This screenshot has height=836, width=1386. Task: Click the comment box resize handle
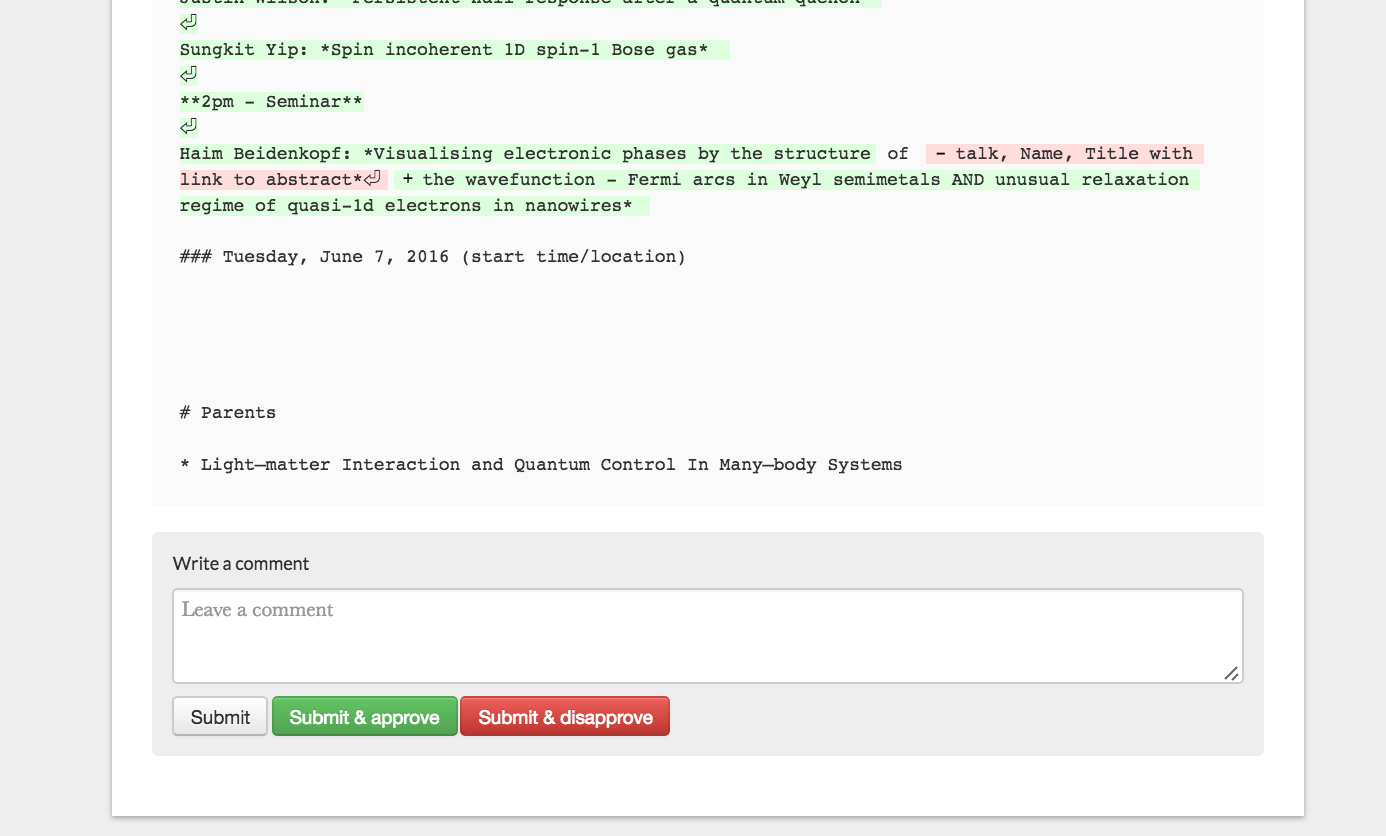click(1231, 674)
